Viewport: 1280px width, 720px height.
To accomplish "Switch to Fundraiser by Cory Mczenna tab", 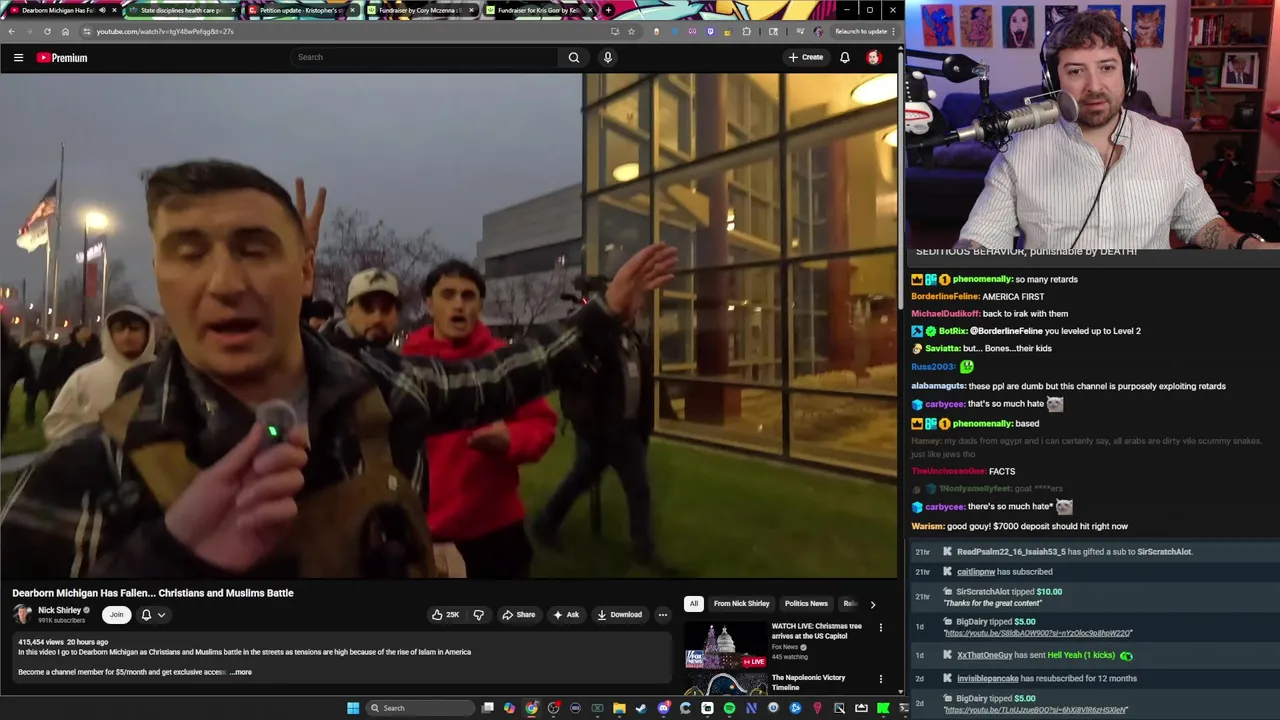I will click(x=419, y=10).
